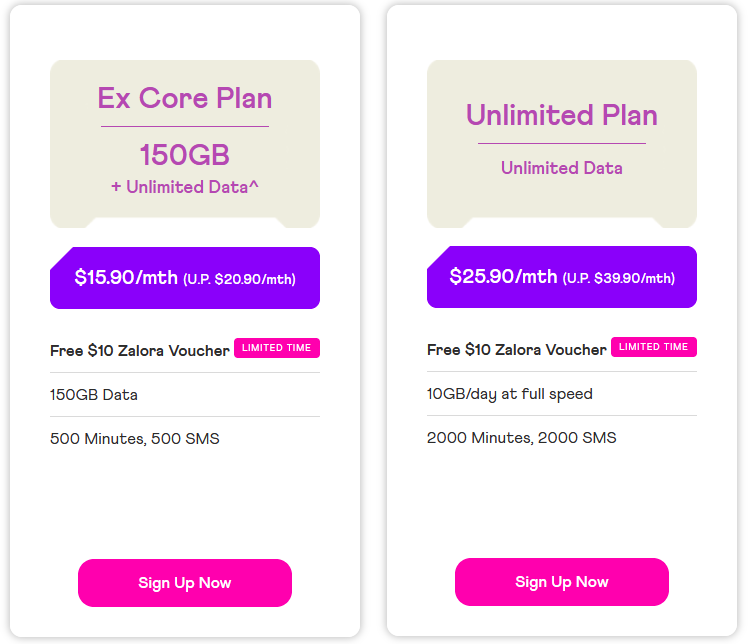
Task: Click '10GB/day at full speed' feature row
Action: [509, 394]
